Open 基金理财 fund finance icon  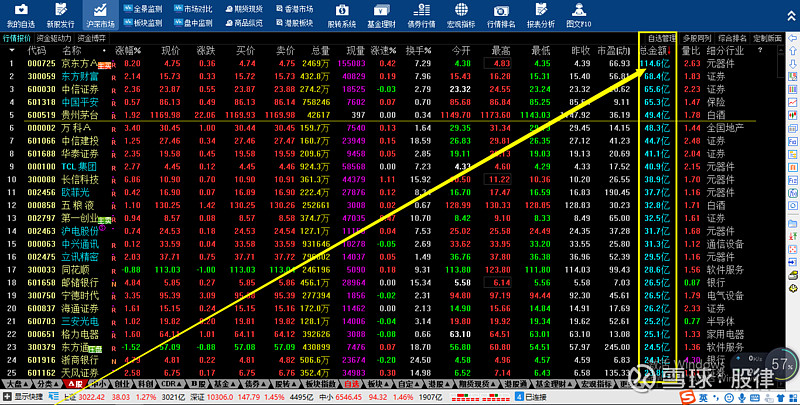pos(382,15)
